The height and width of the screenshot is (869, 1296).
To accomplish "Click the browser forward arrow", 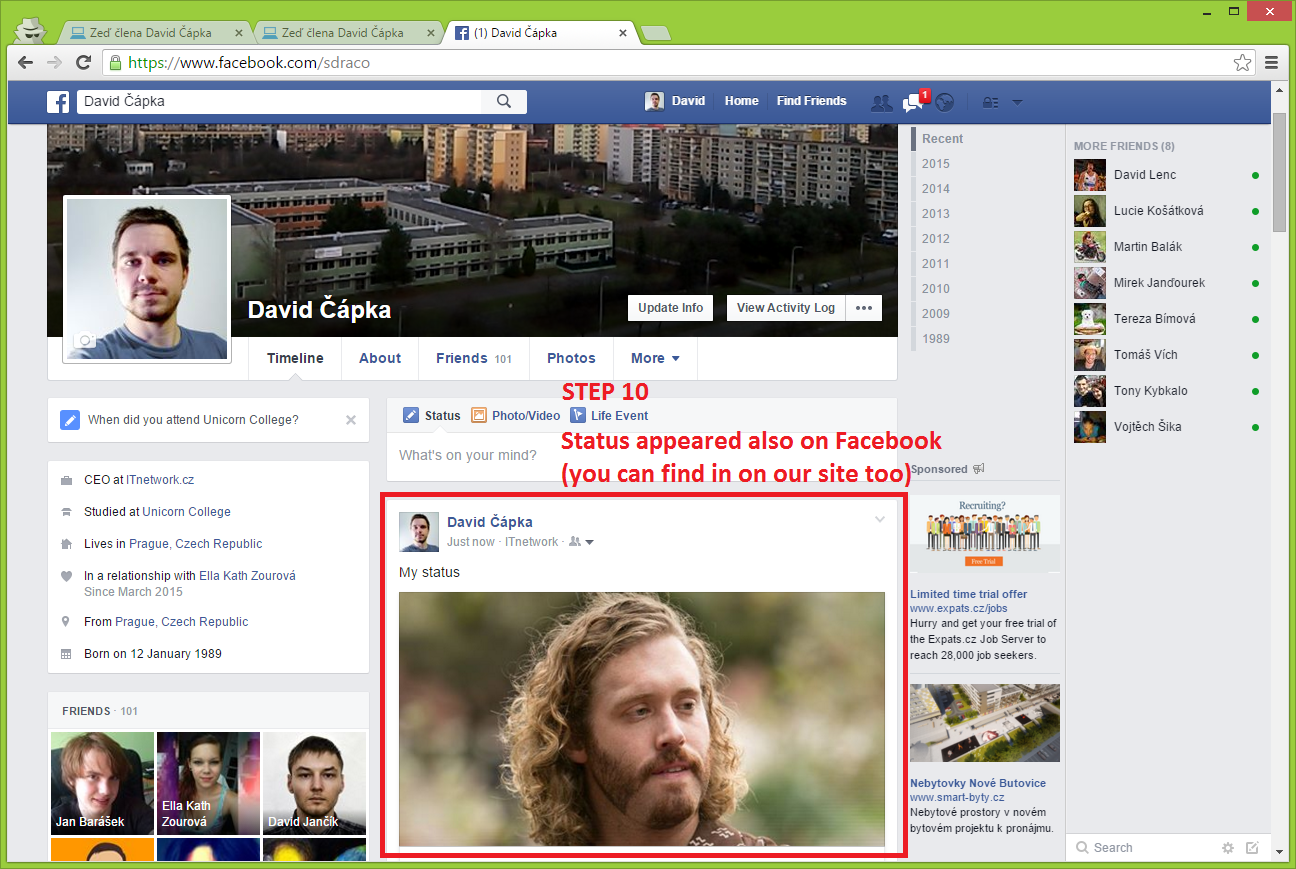I will (55, 62).
